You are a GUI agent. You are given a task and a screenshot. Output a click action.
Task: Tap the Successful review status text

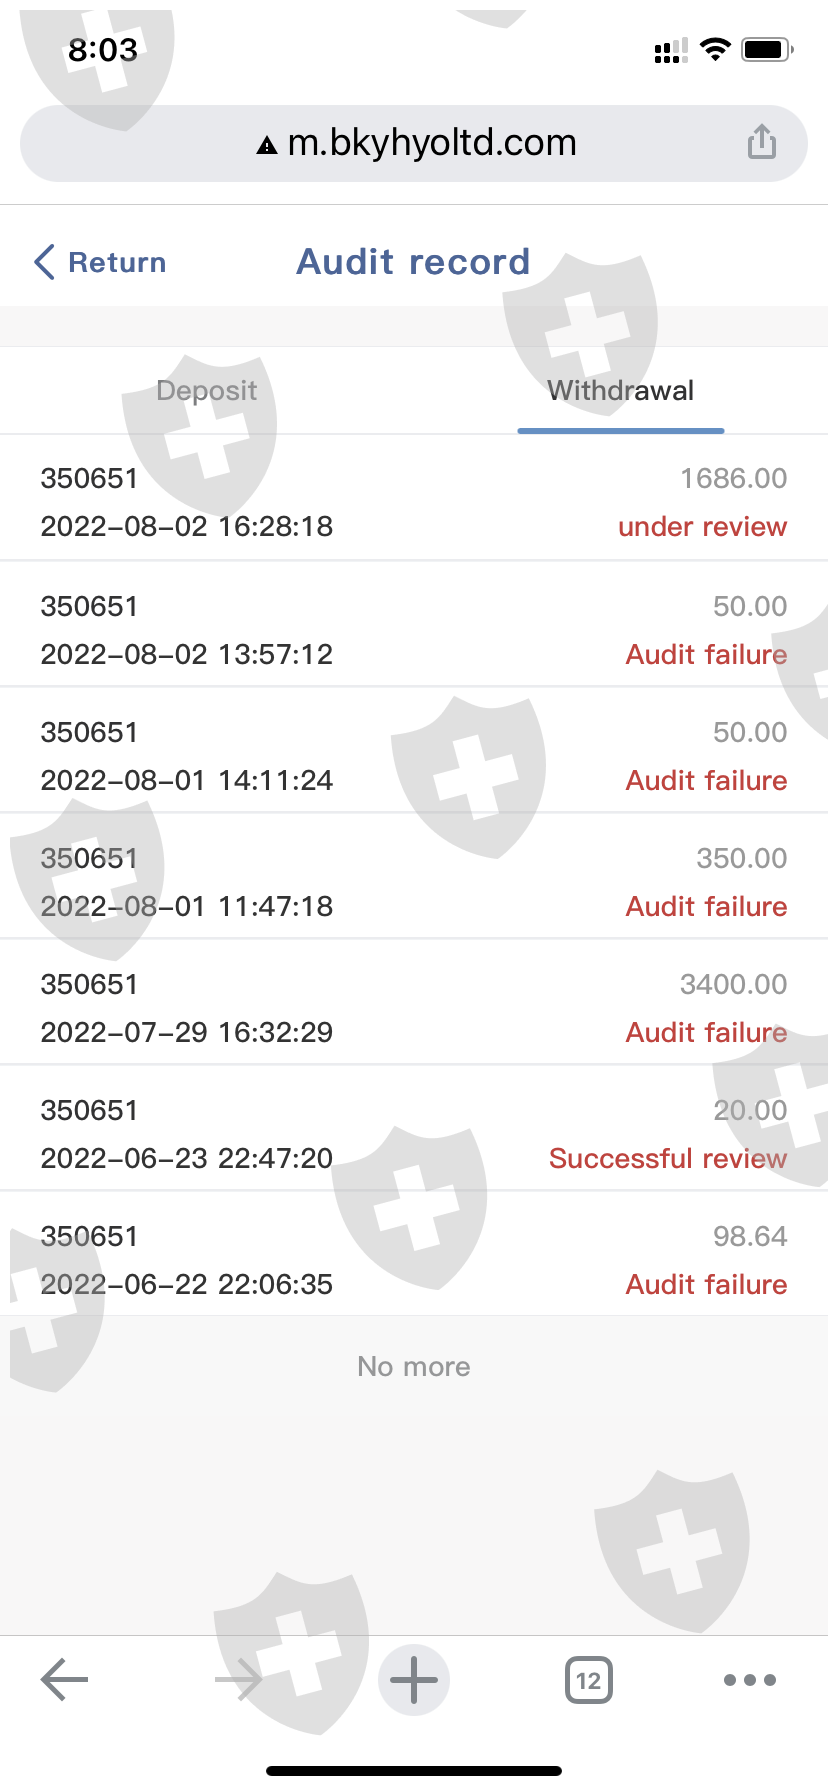pyautogui.click(x=668, y=1158)
